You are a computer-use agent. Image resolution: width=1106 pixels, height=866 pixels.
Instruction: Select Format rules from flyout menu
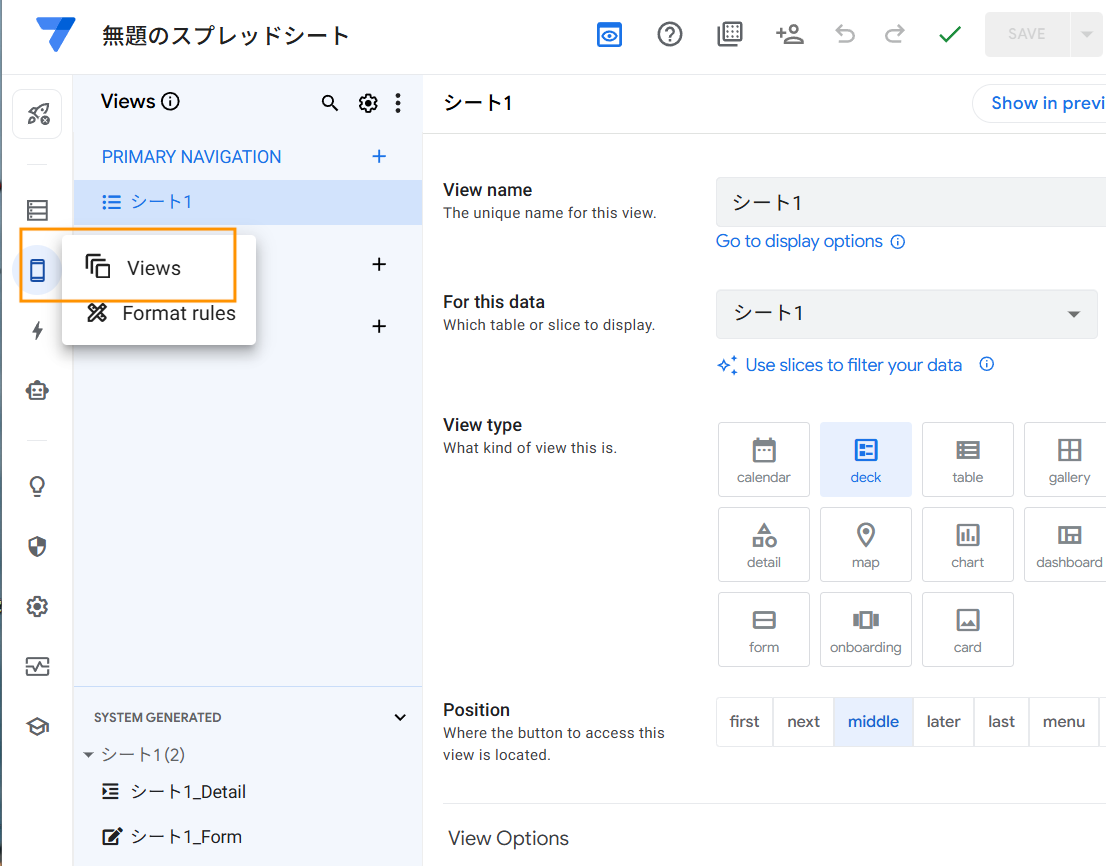pyautogui.click(x=178, y=313)
